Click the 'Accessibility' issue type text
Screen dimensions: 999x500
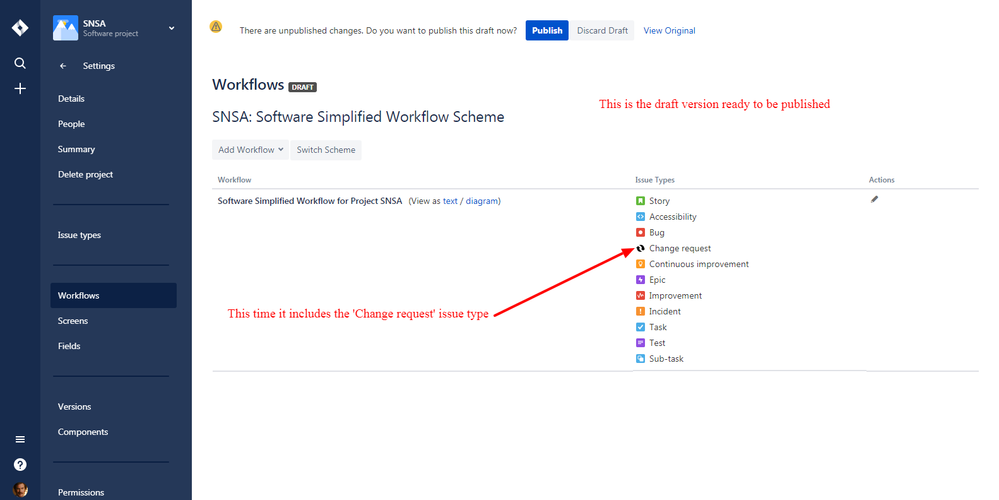(x=673, y=217)
